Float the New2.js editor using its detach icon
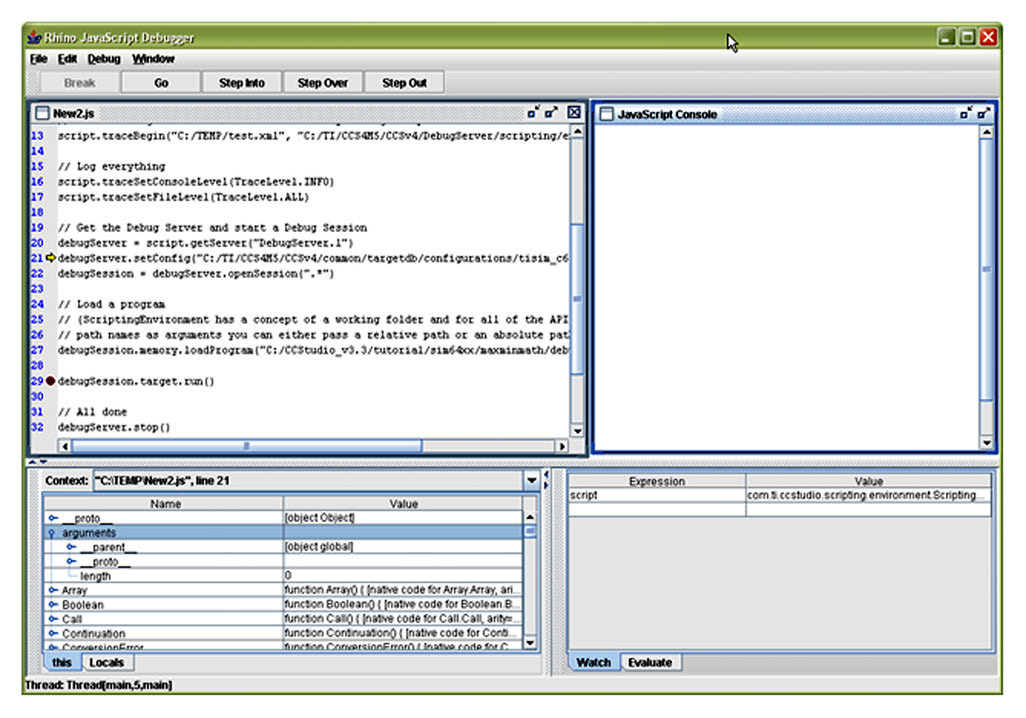Viewport: 1026px width, 718px height. (x=531, y=113)
